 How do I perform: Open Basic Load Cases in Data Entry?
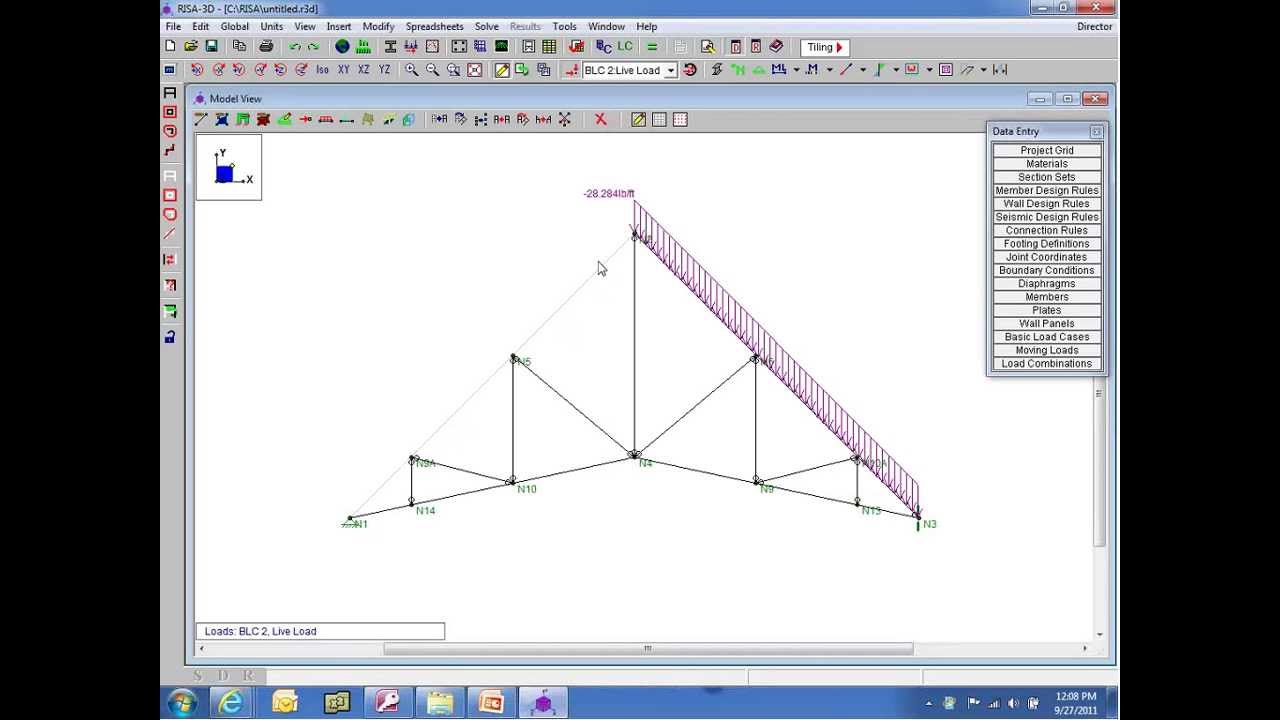pyautogui.click(x=1047, y=337)
